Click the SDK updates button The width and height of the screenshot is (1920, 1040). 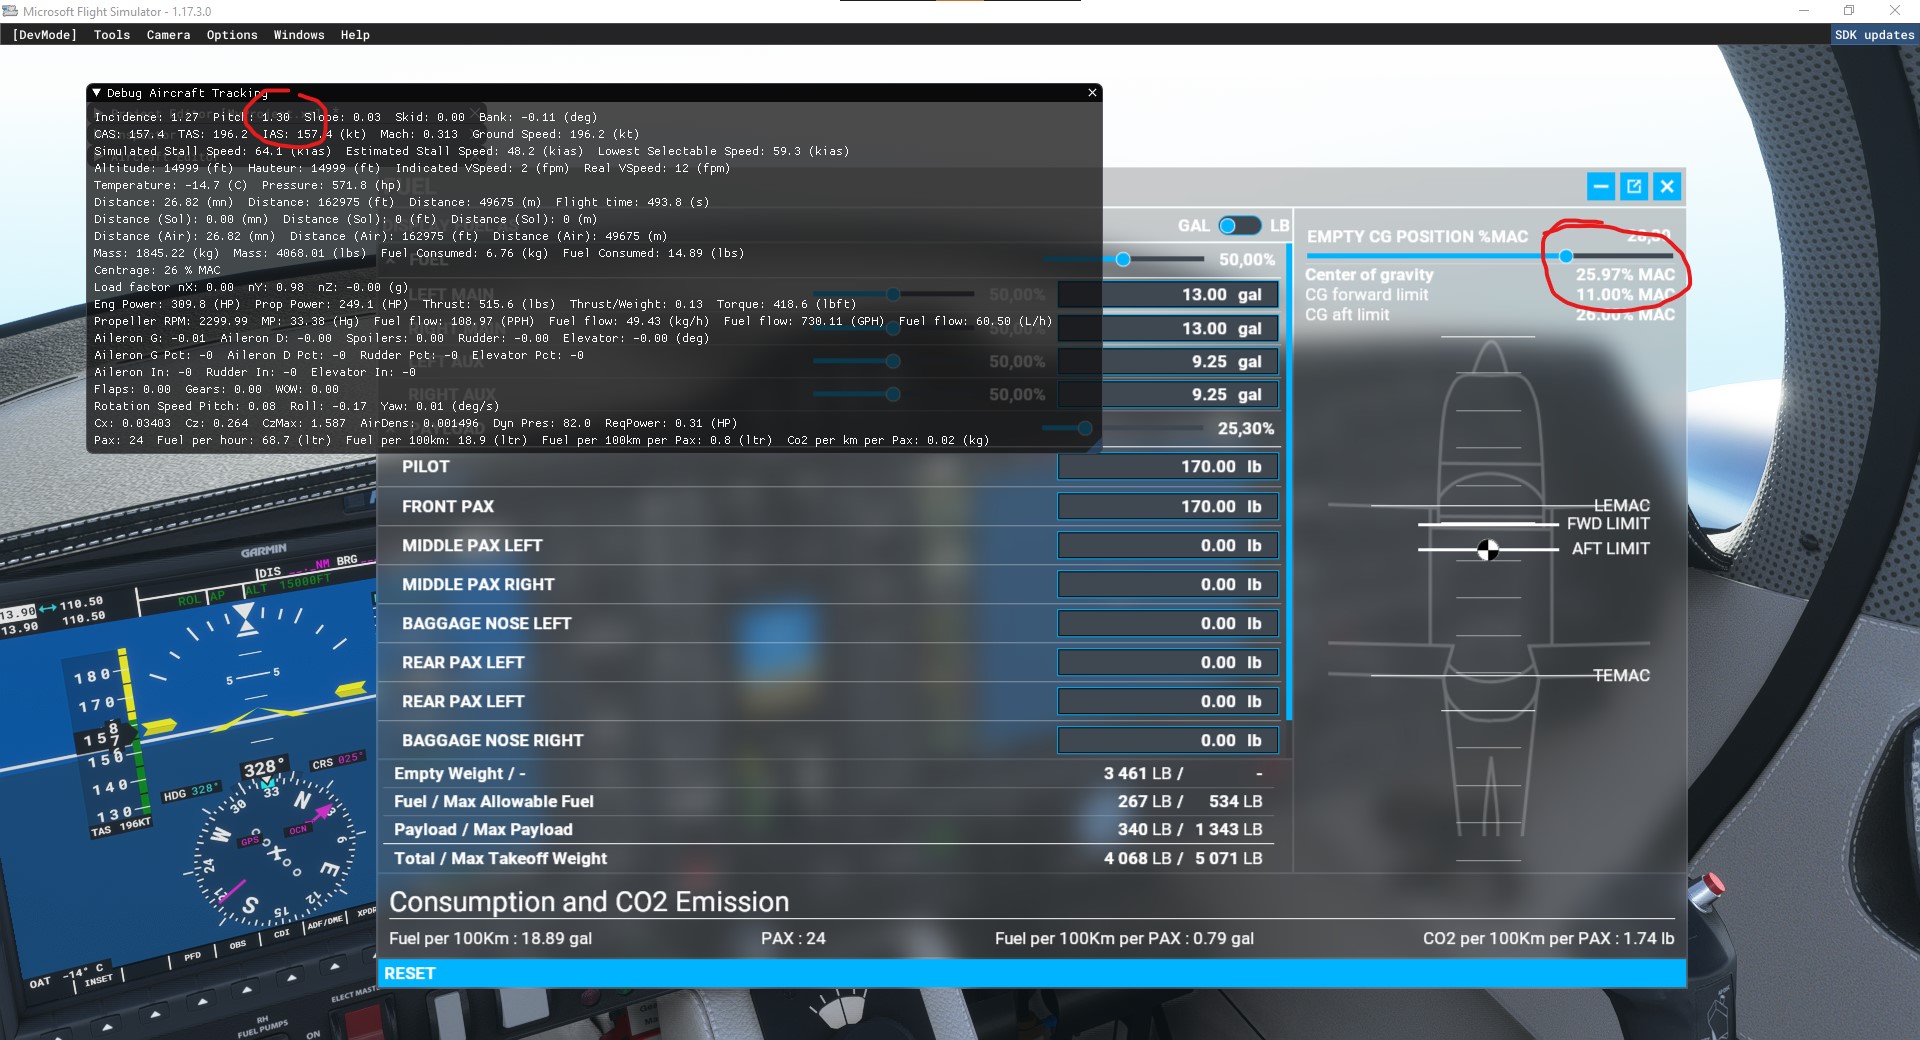point(1874,35)
